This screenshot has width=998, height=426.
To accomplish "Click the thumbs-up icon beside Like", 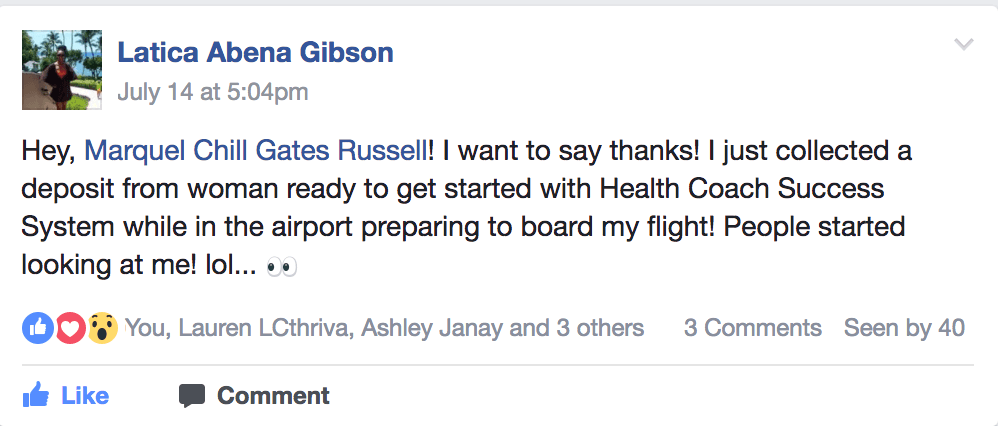I will 36,395.
